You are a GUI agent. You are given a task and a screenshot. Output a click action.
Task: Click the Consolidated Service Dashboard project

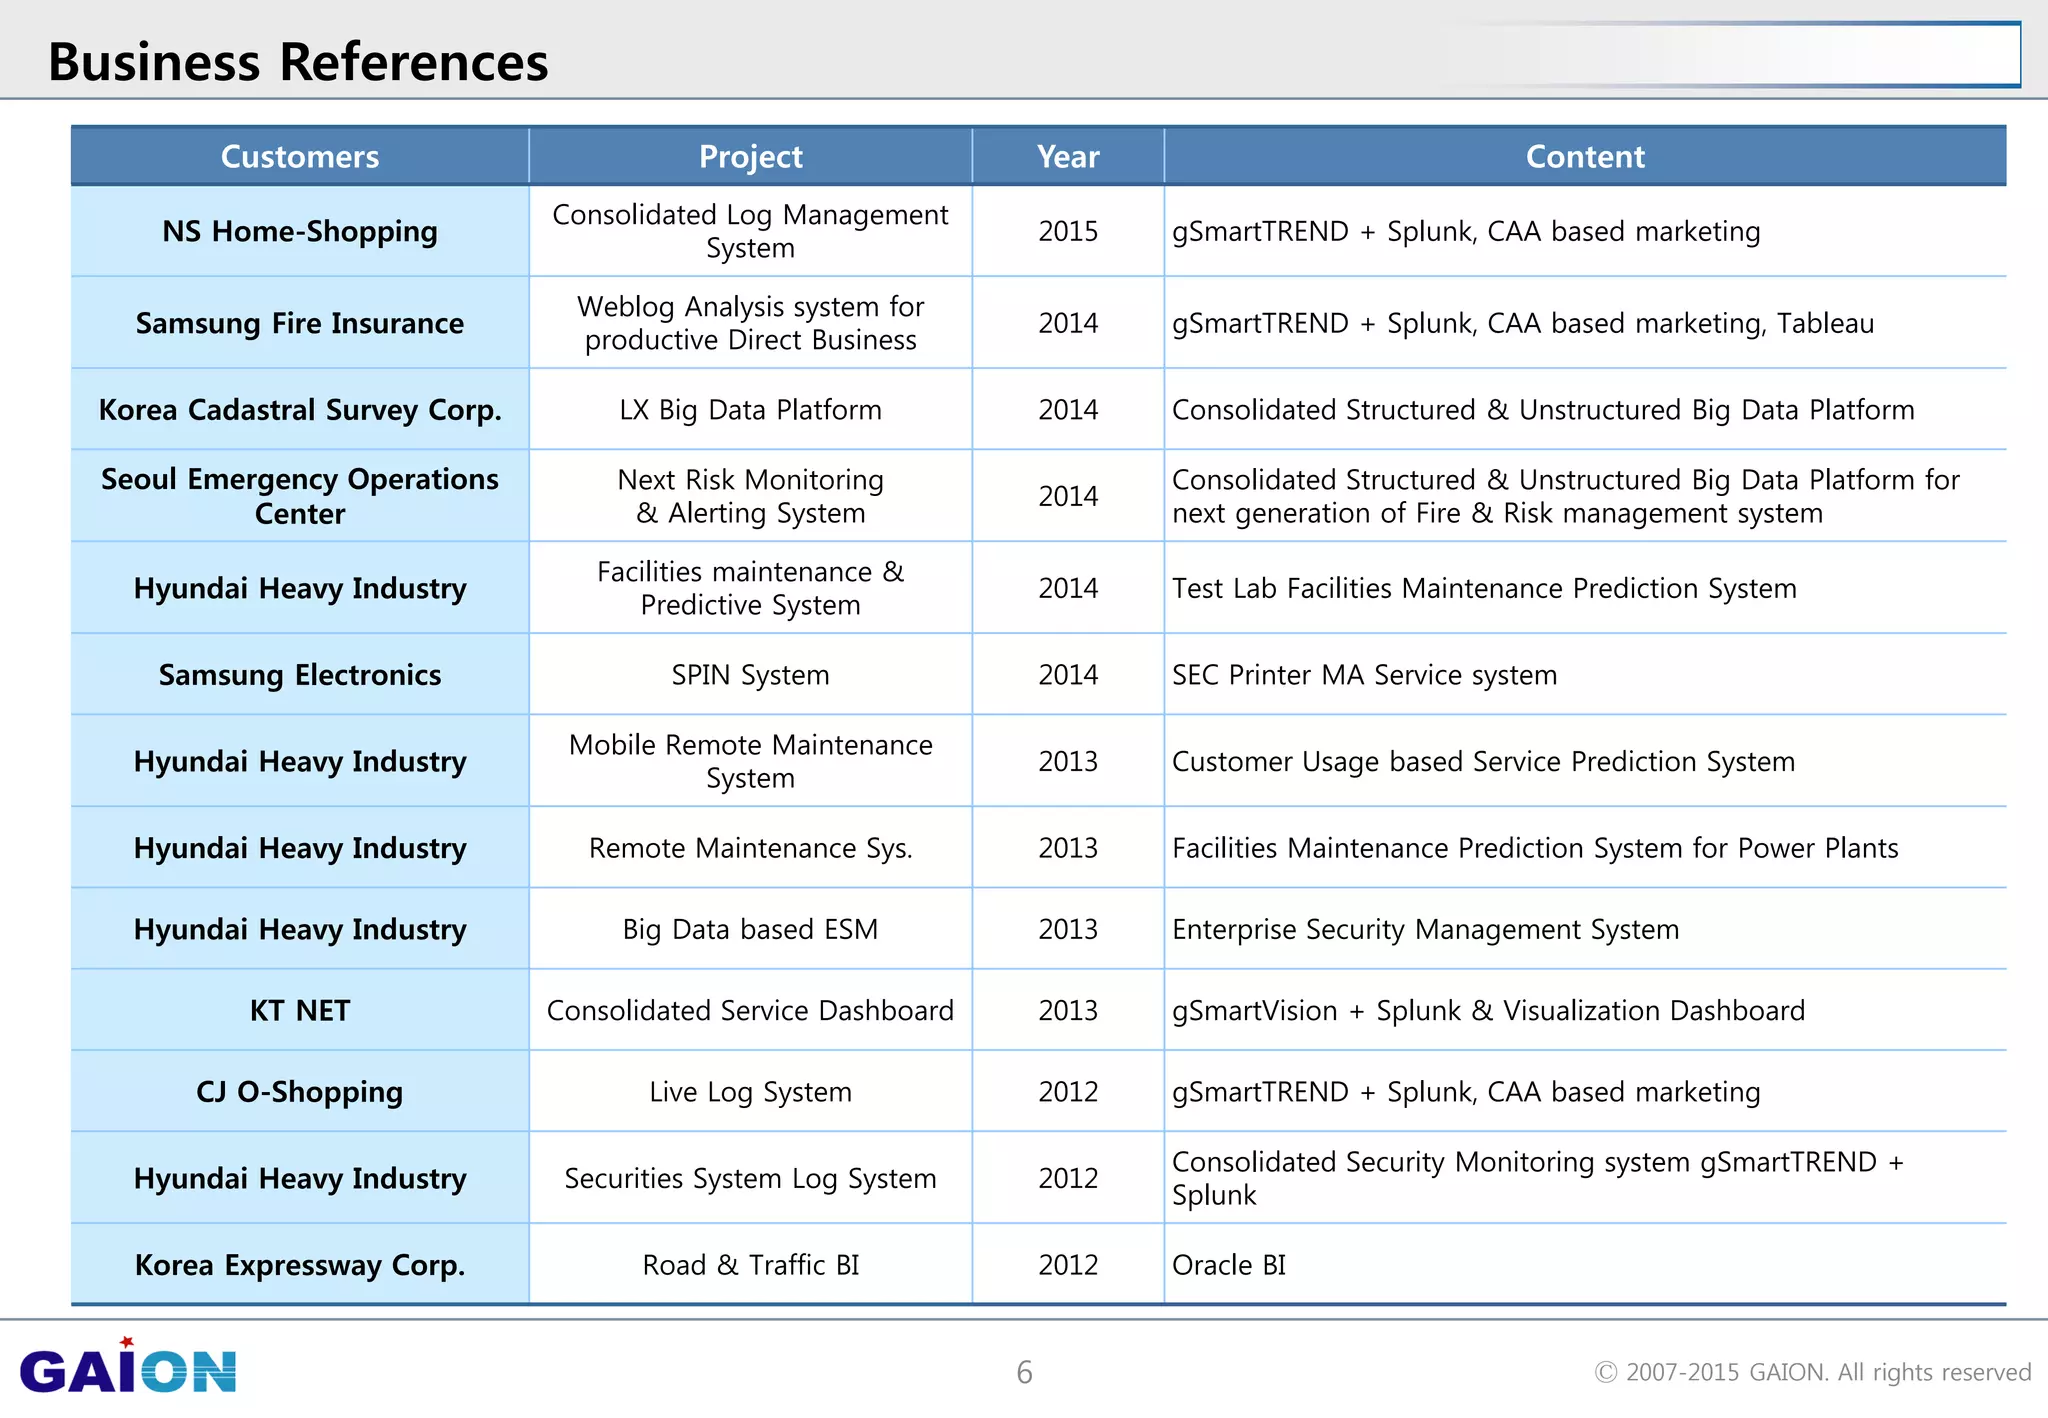[x=750, y=1010]
